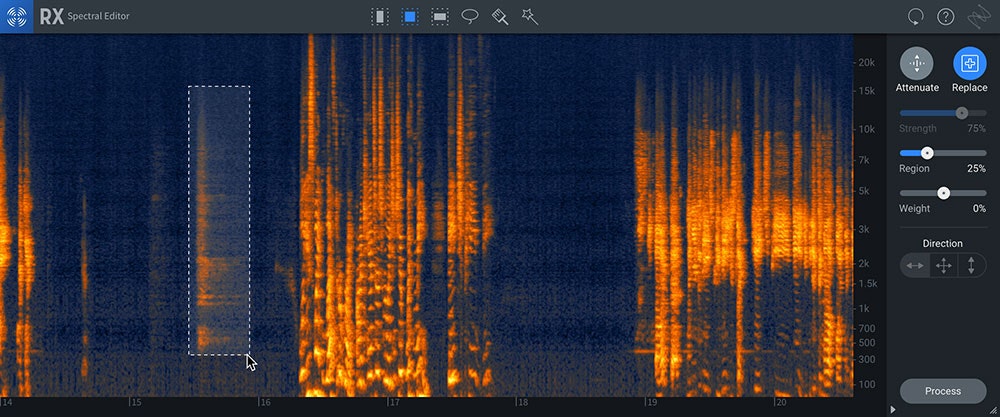Click the Spectral Editor title text

(x=98, y=16)
